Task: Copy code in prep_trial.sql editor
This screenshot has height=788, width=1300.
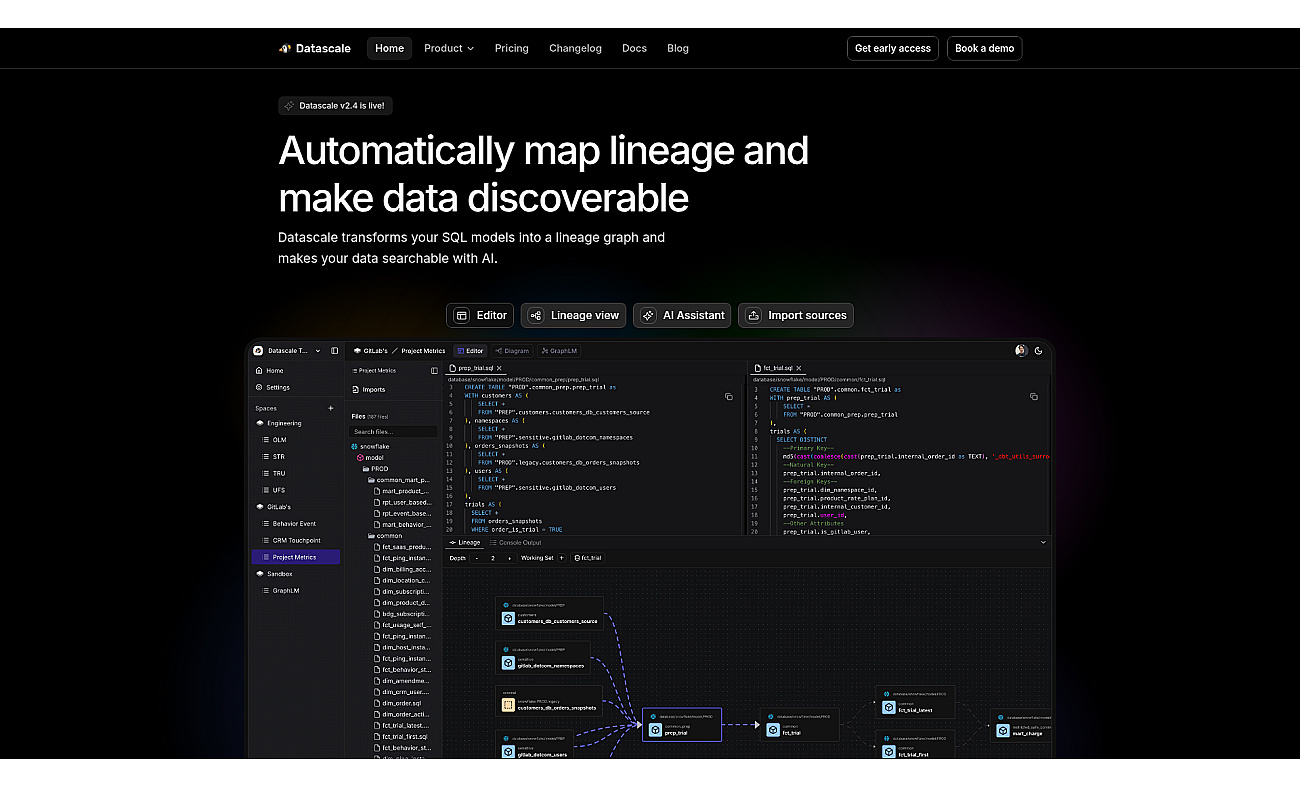Action: click(728, 397)
